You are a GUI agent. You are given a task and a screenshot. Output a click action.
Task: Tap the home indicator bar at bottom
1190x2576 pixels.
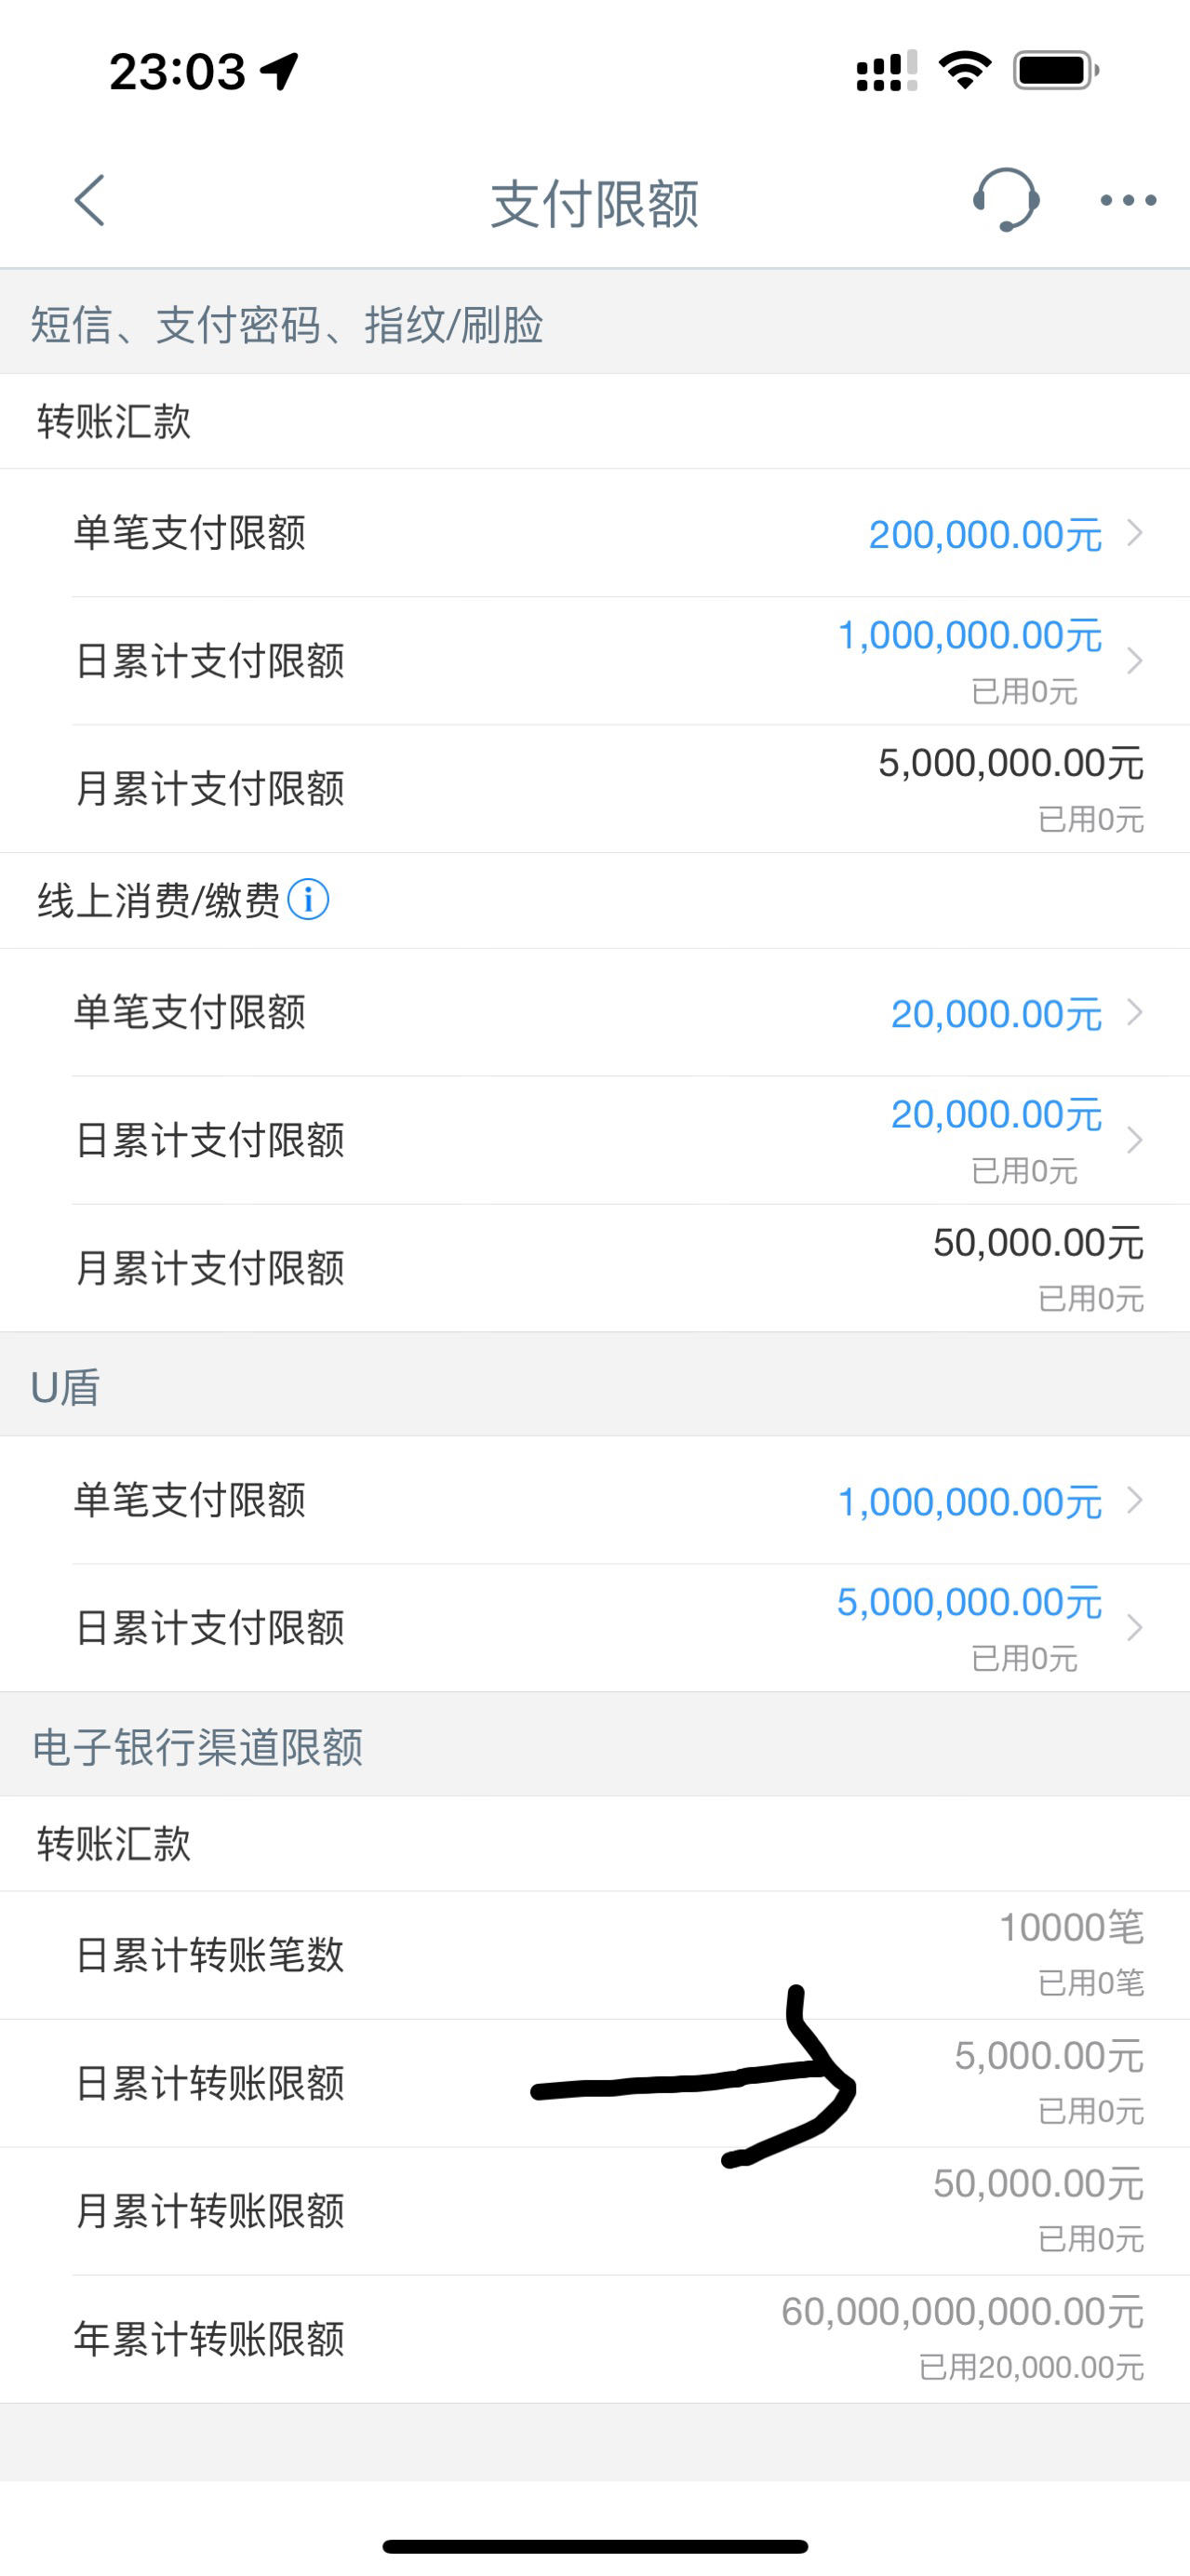pyautogui.click(x=595, y=2546)
